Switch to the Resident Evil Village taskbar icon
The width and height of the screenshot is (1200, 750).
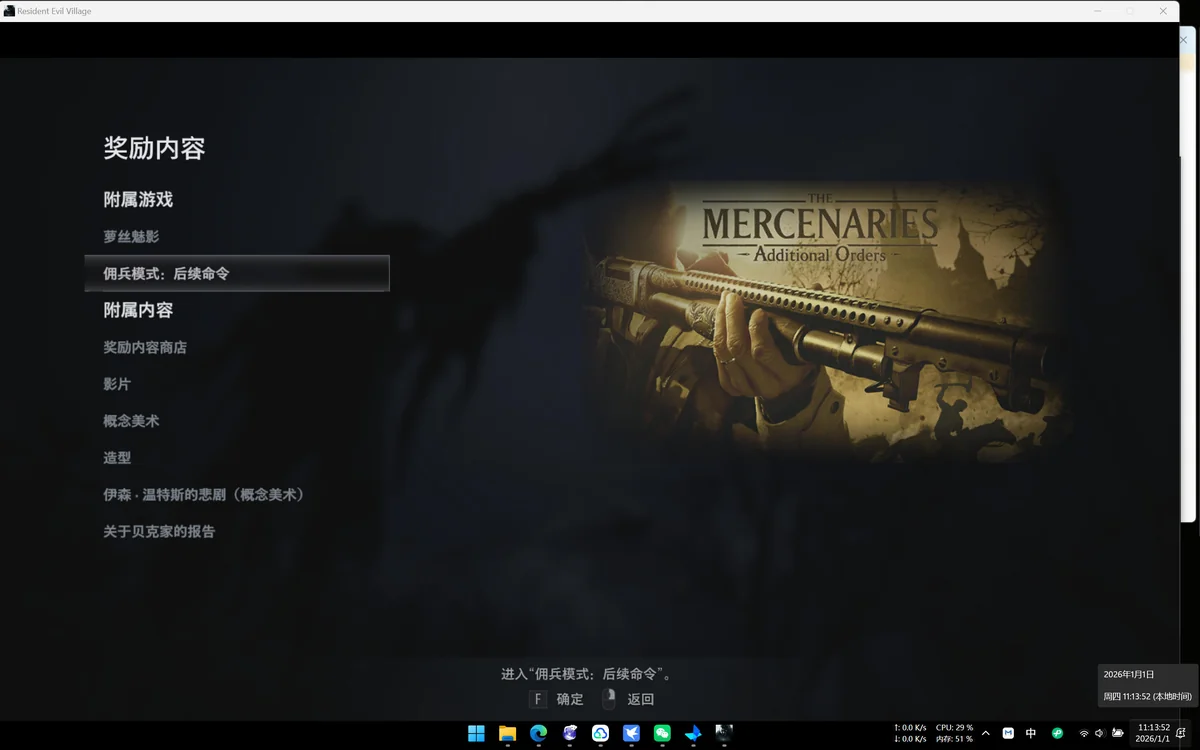click(x=724, y=733)
